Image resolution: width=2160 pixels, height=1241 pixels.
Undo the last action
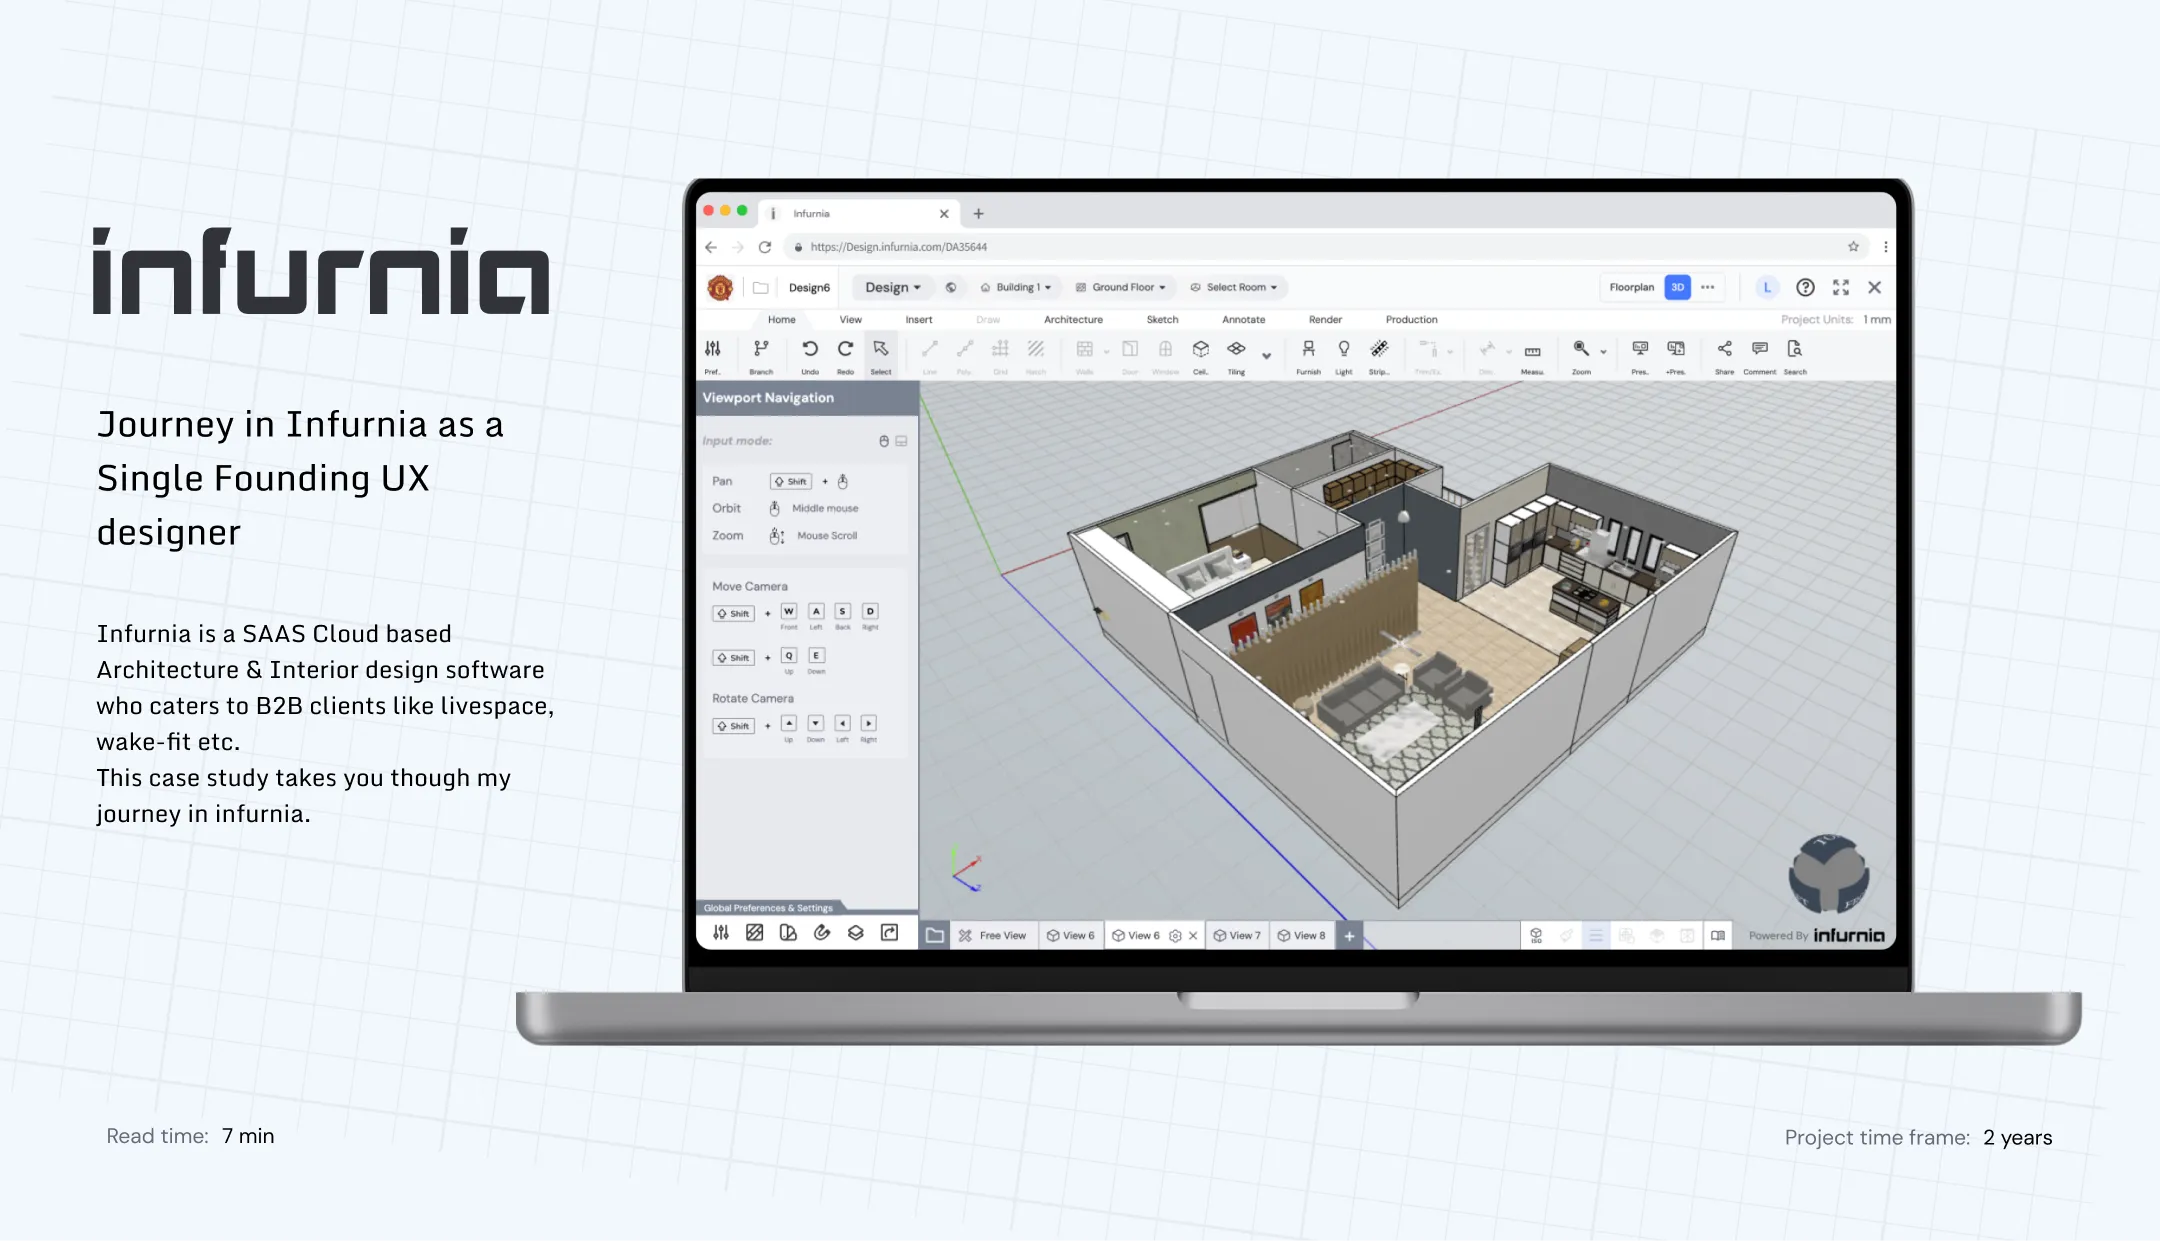[x=810, y=355]
